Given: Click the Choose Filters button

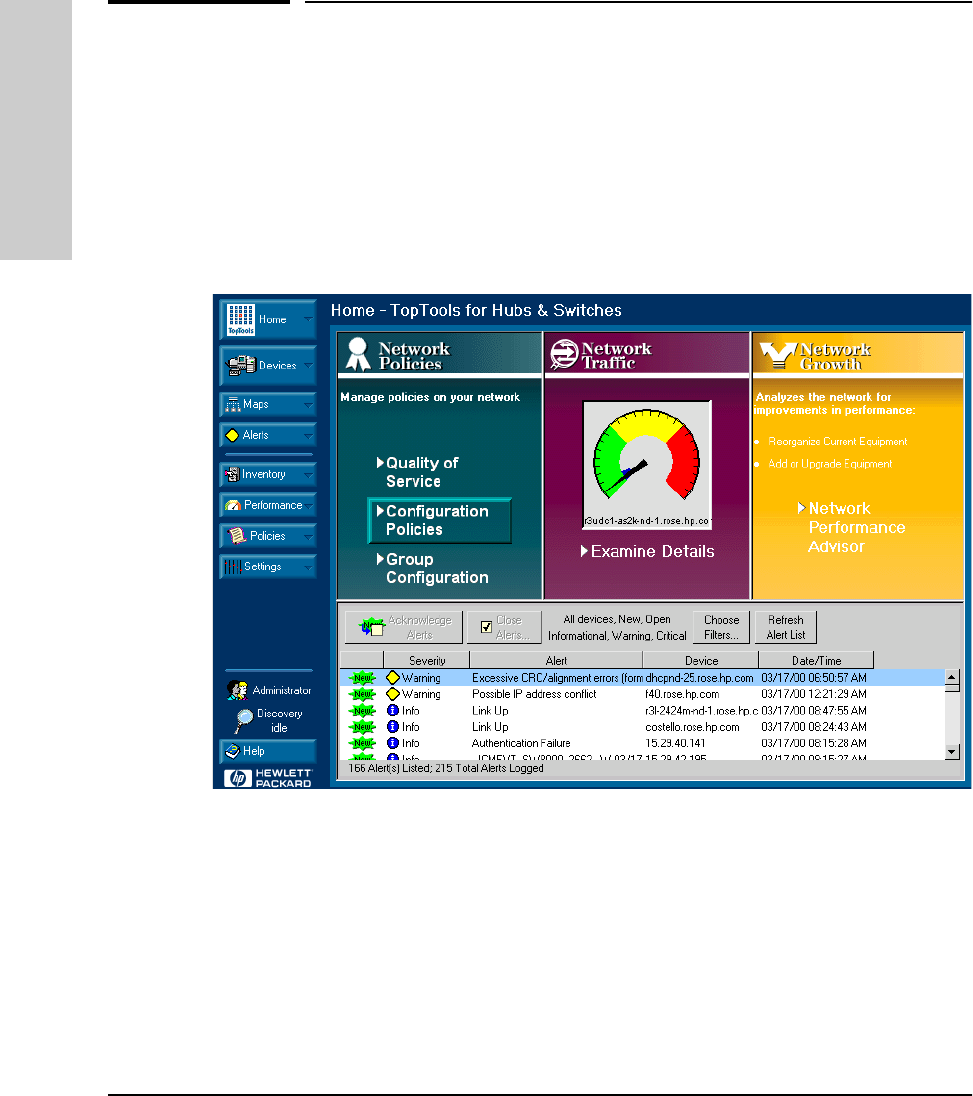Looking at the screenshot, I should tap(720, 627).
